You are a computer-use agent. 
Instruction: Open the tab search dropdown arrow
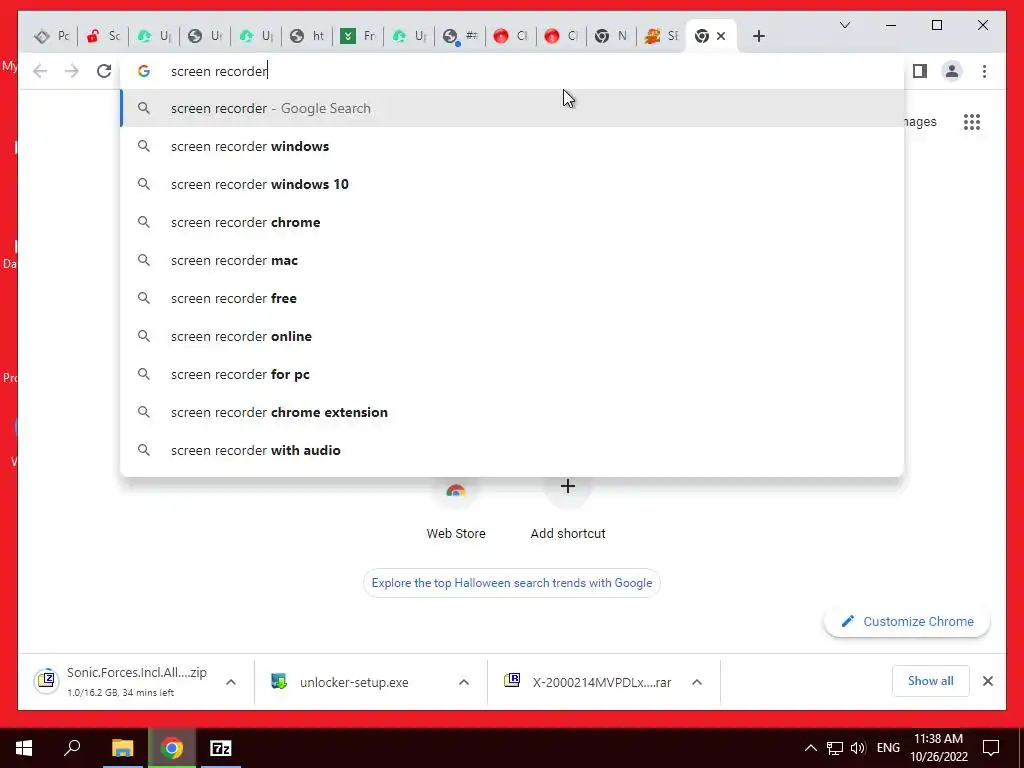coord(844,25)
